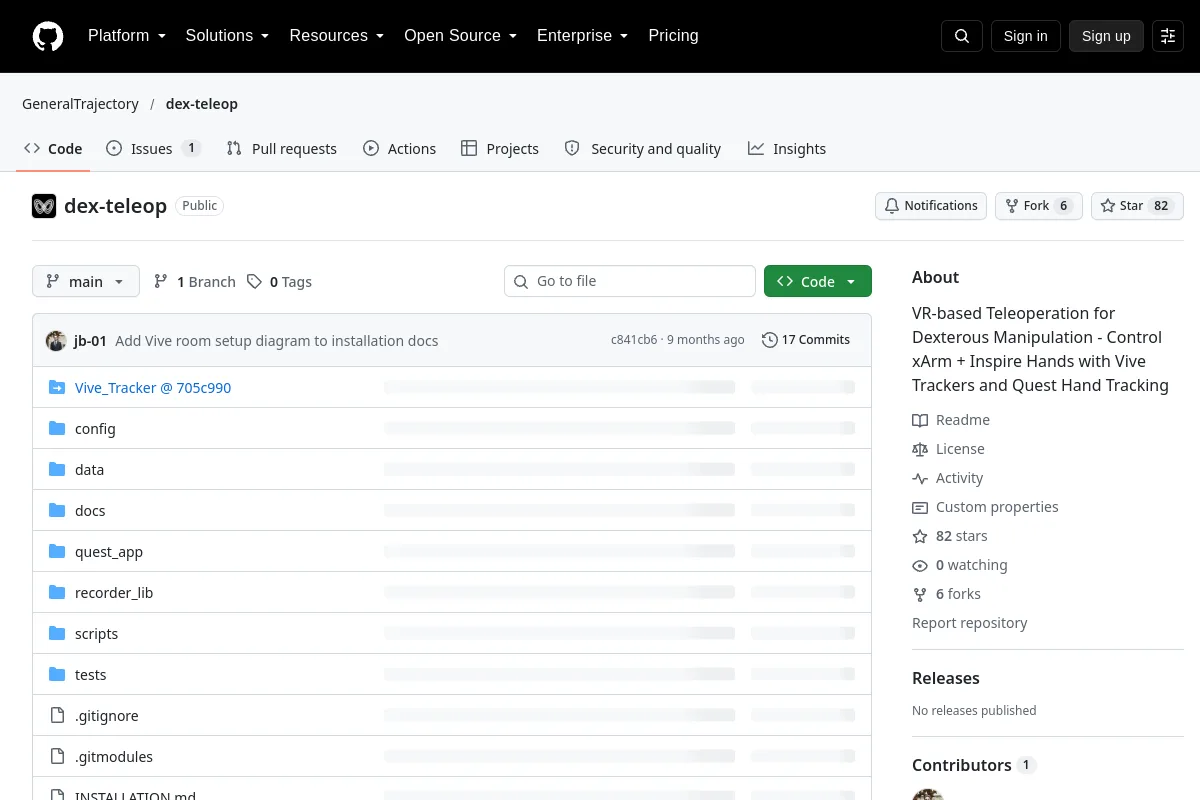Open the search magnifier in header
Viewport: 1200px width, 800px height.
point(962,36)
